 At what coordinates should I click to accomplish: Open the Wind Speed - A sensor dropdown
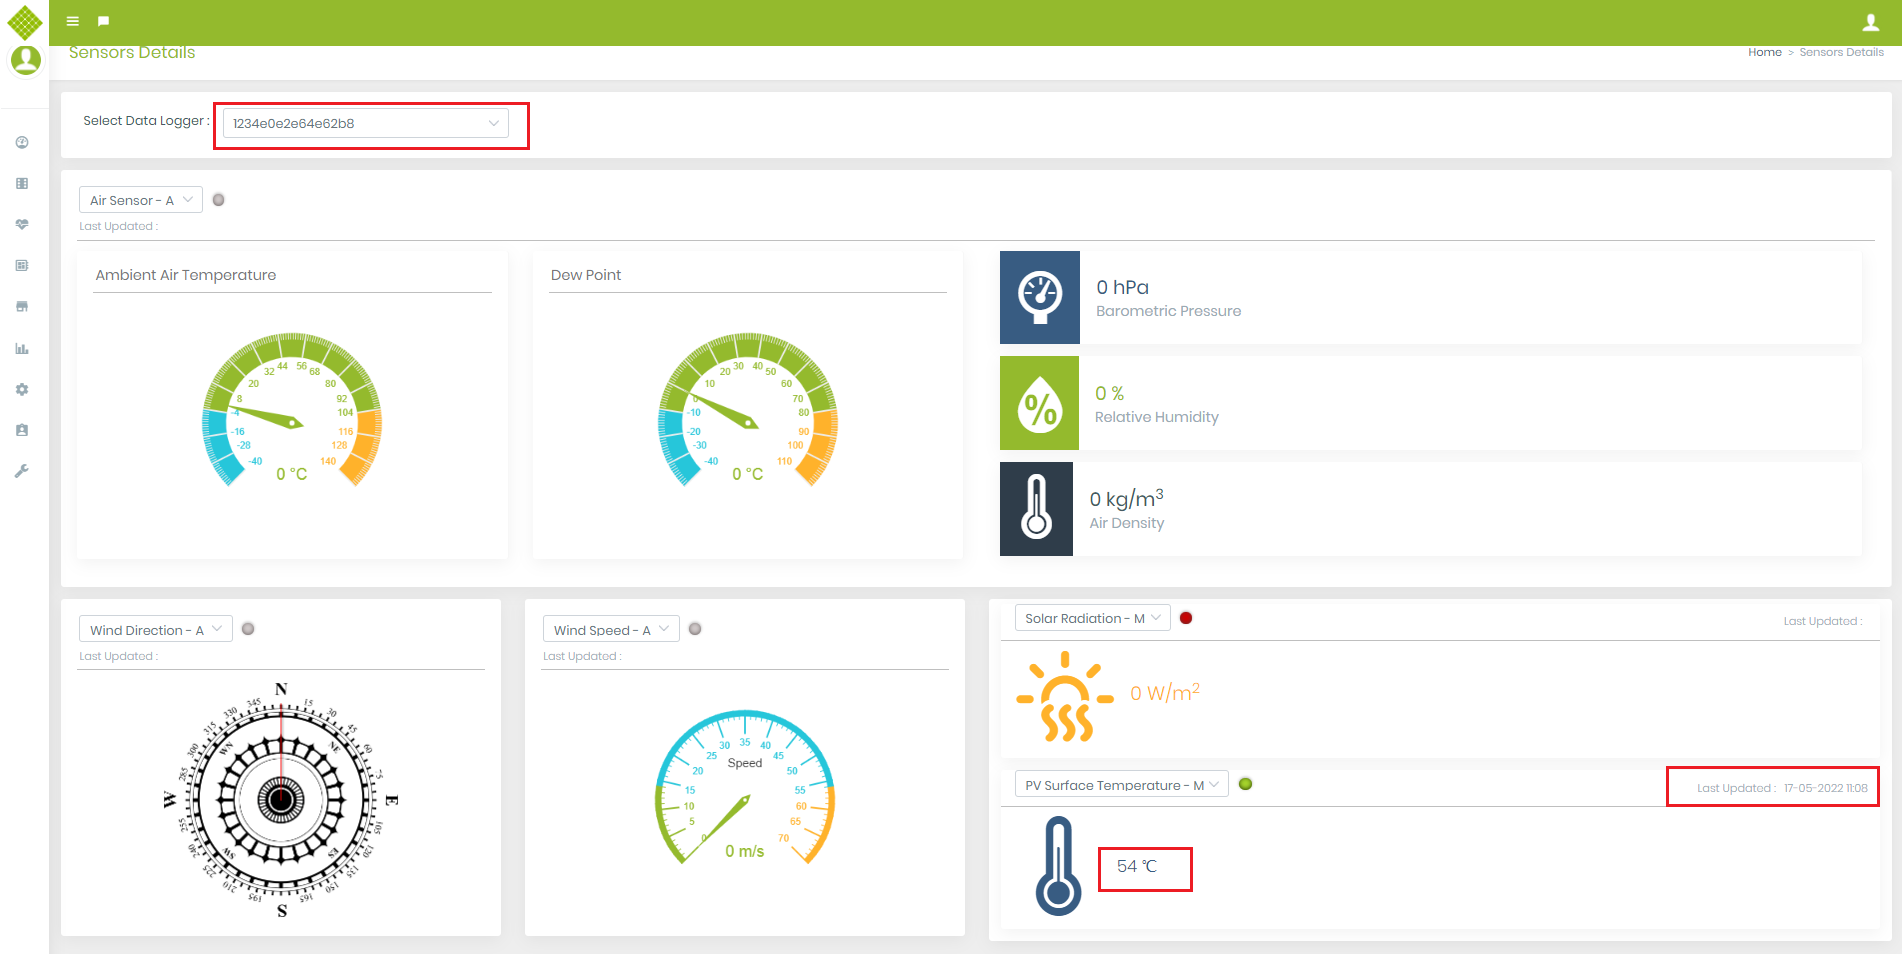[610, 629]
